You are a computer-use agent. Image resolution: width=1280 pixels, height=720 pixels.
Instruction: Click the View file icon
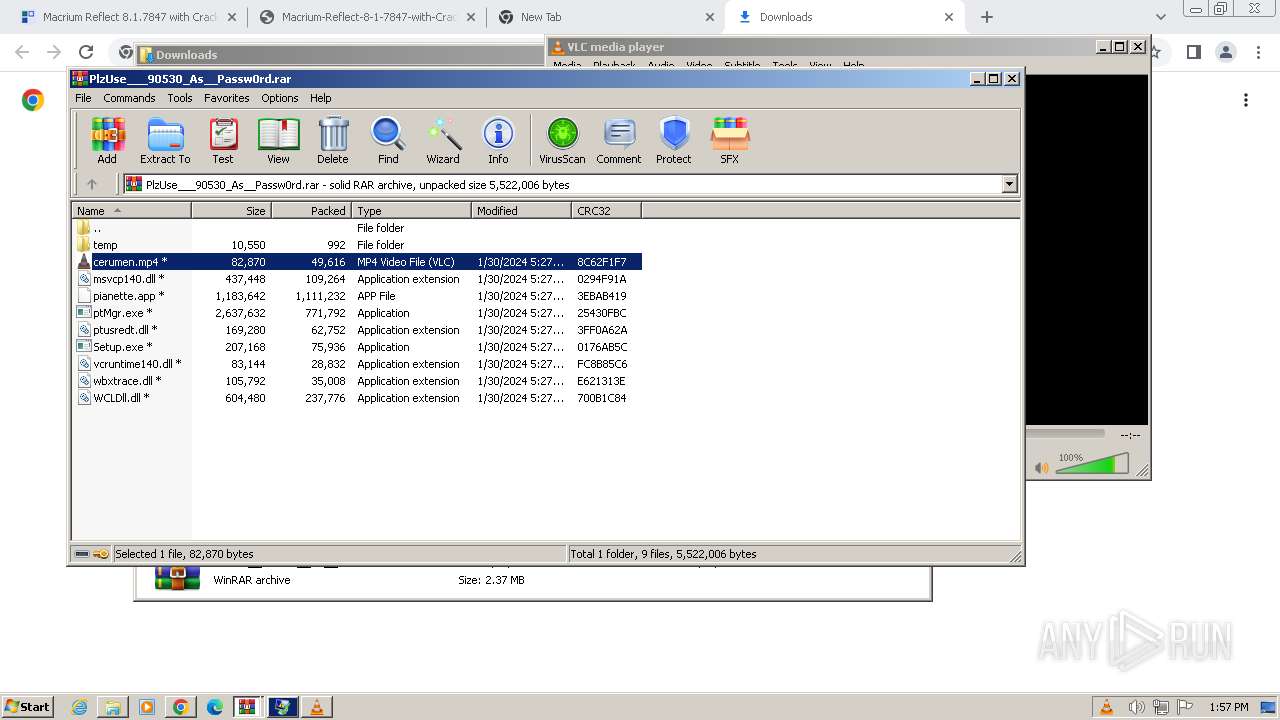(278, 140)
